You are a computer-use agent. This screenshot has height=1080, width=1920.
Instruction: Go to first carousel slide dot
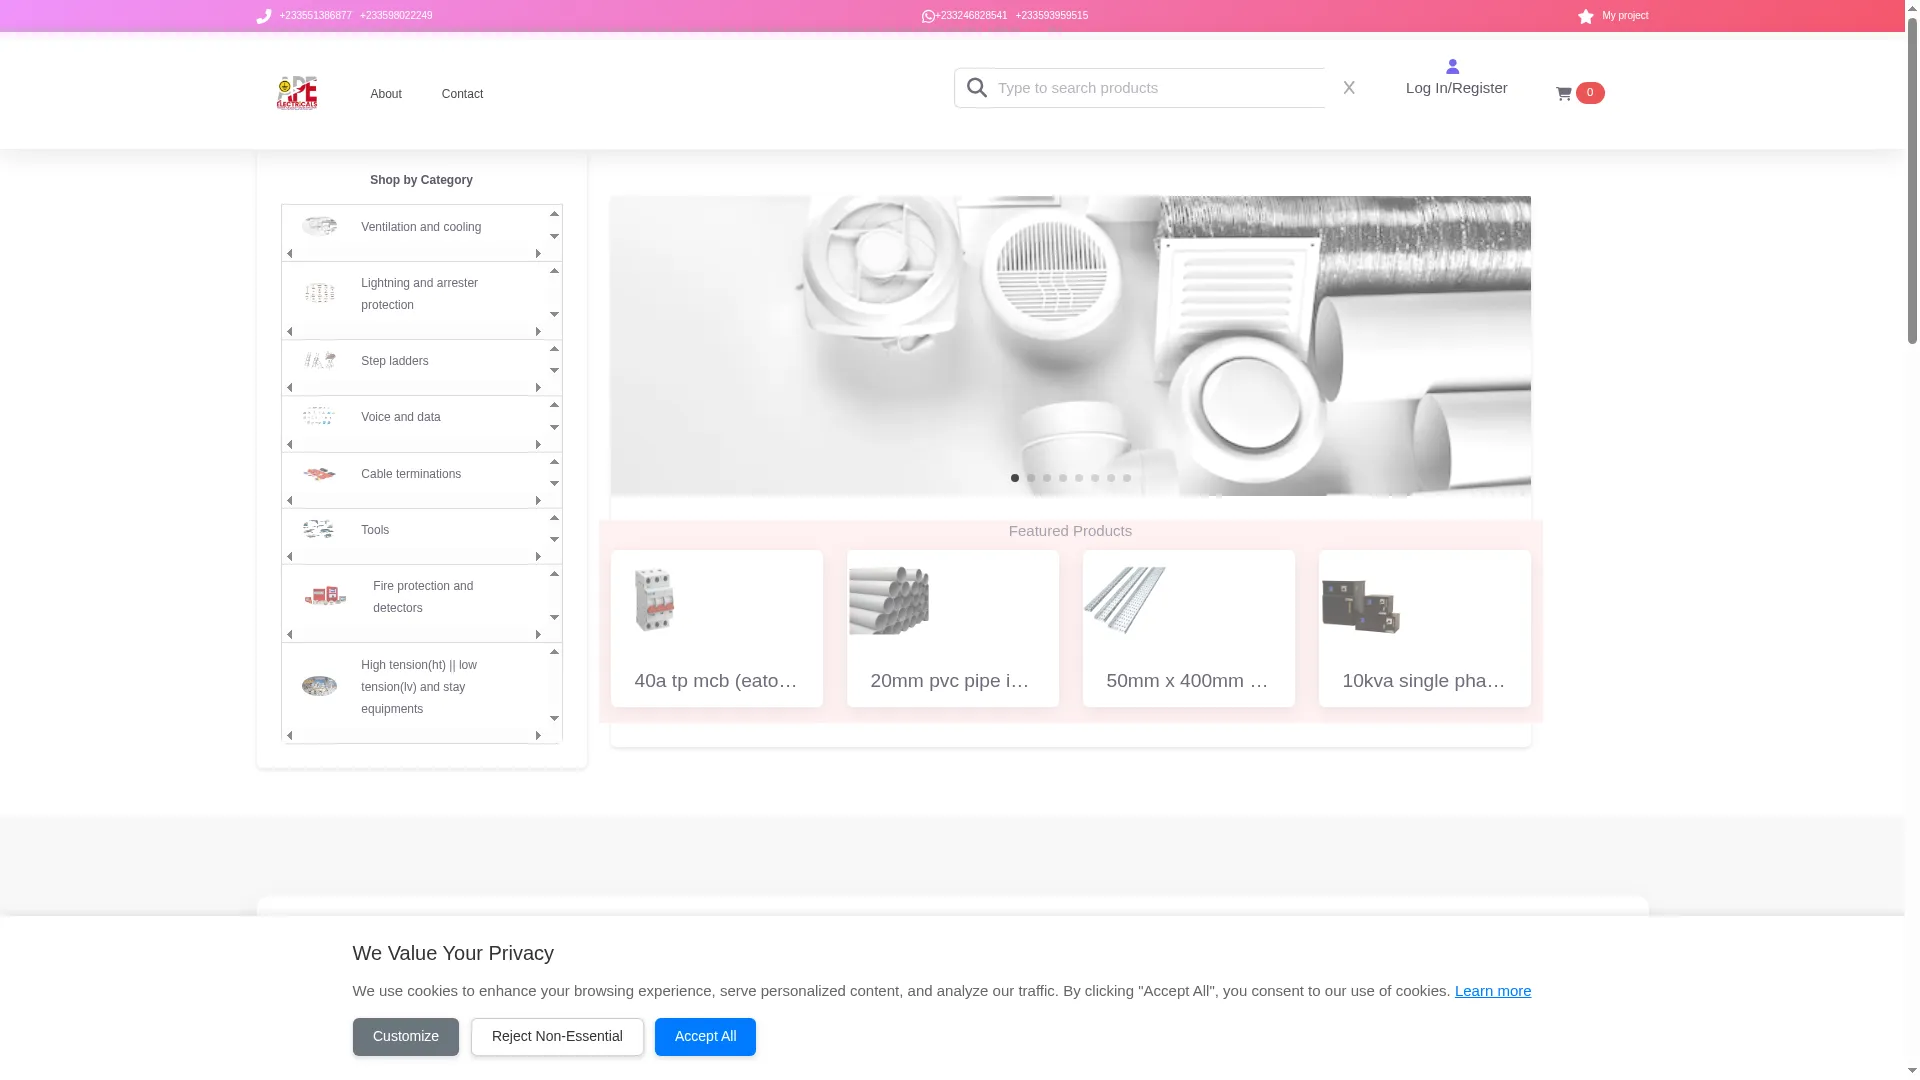(x=1015, y=478)
